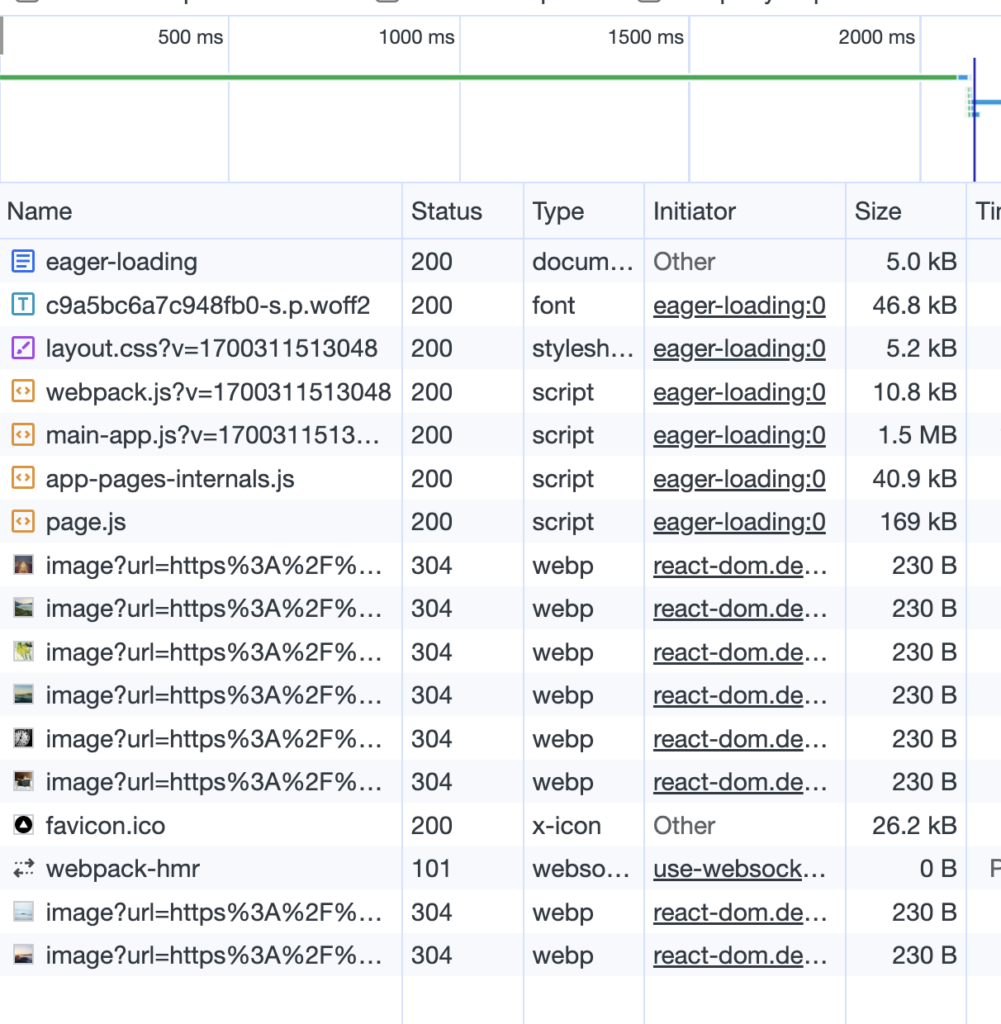The image size is (1001, 1024).
Task: Click the green request bar in overview
Action: (479, 77)
